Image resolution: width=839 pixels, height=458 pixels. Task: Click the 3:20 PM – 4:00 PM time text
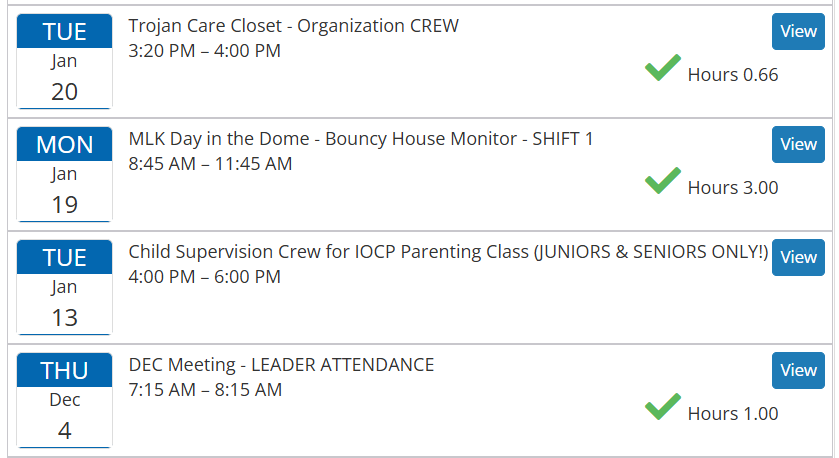tap(204, 51)
